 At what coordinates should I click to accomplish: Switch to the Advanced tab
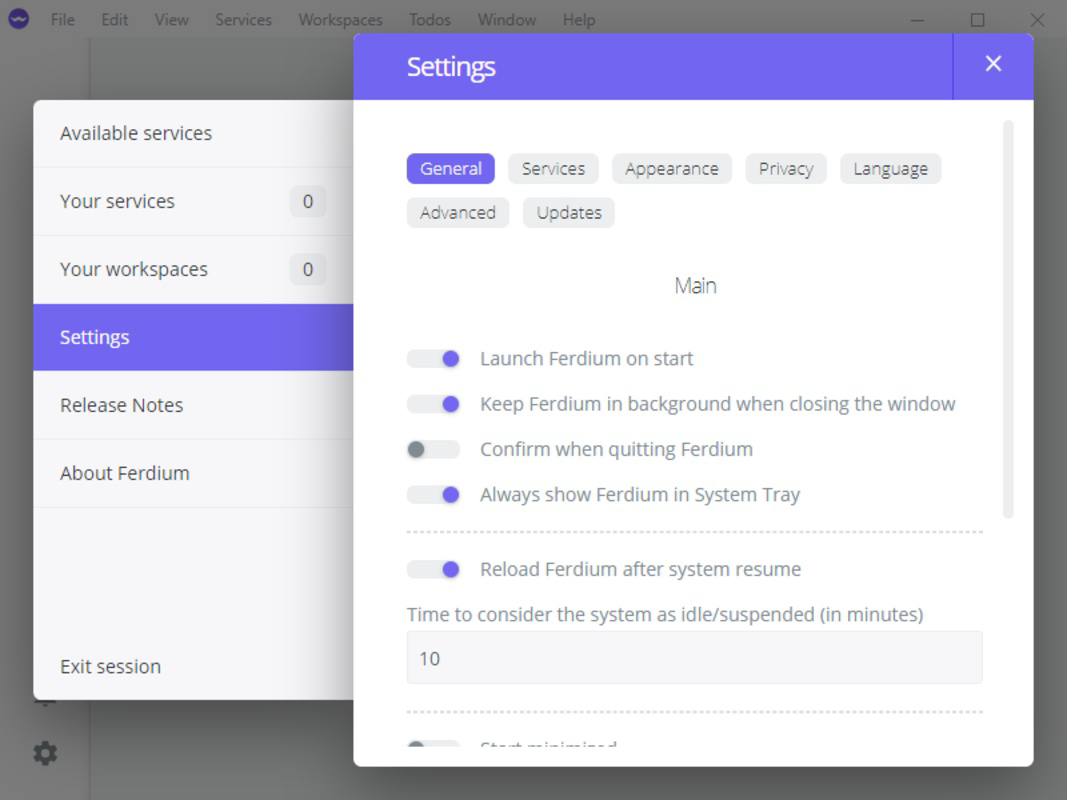(x=458, y=213)
